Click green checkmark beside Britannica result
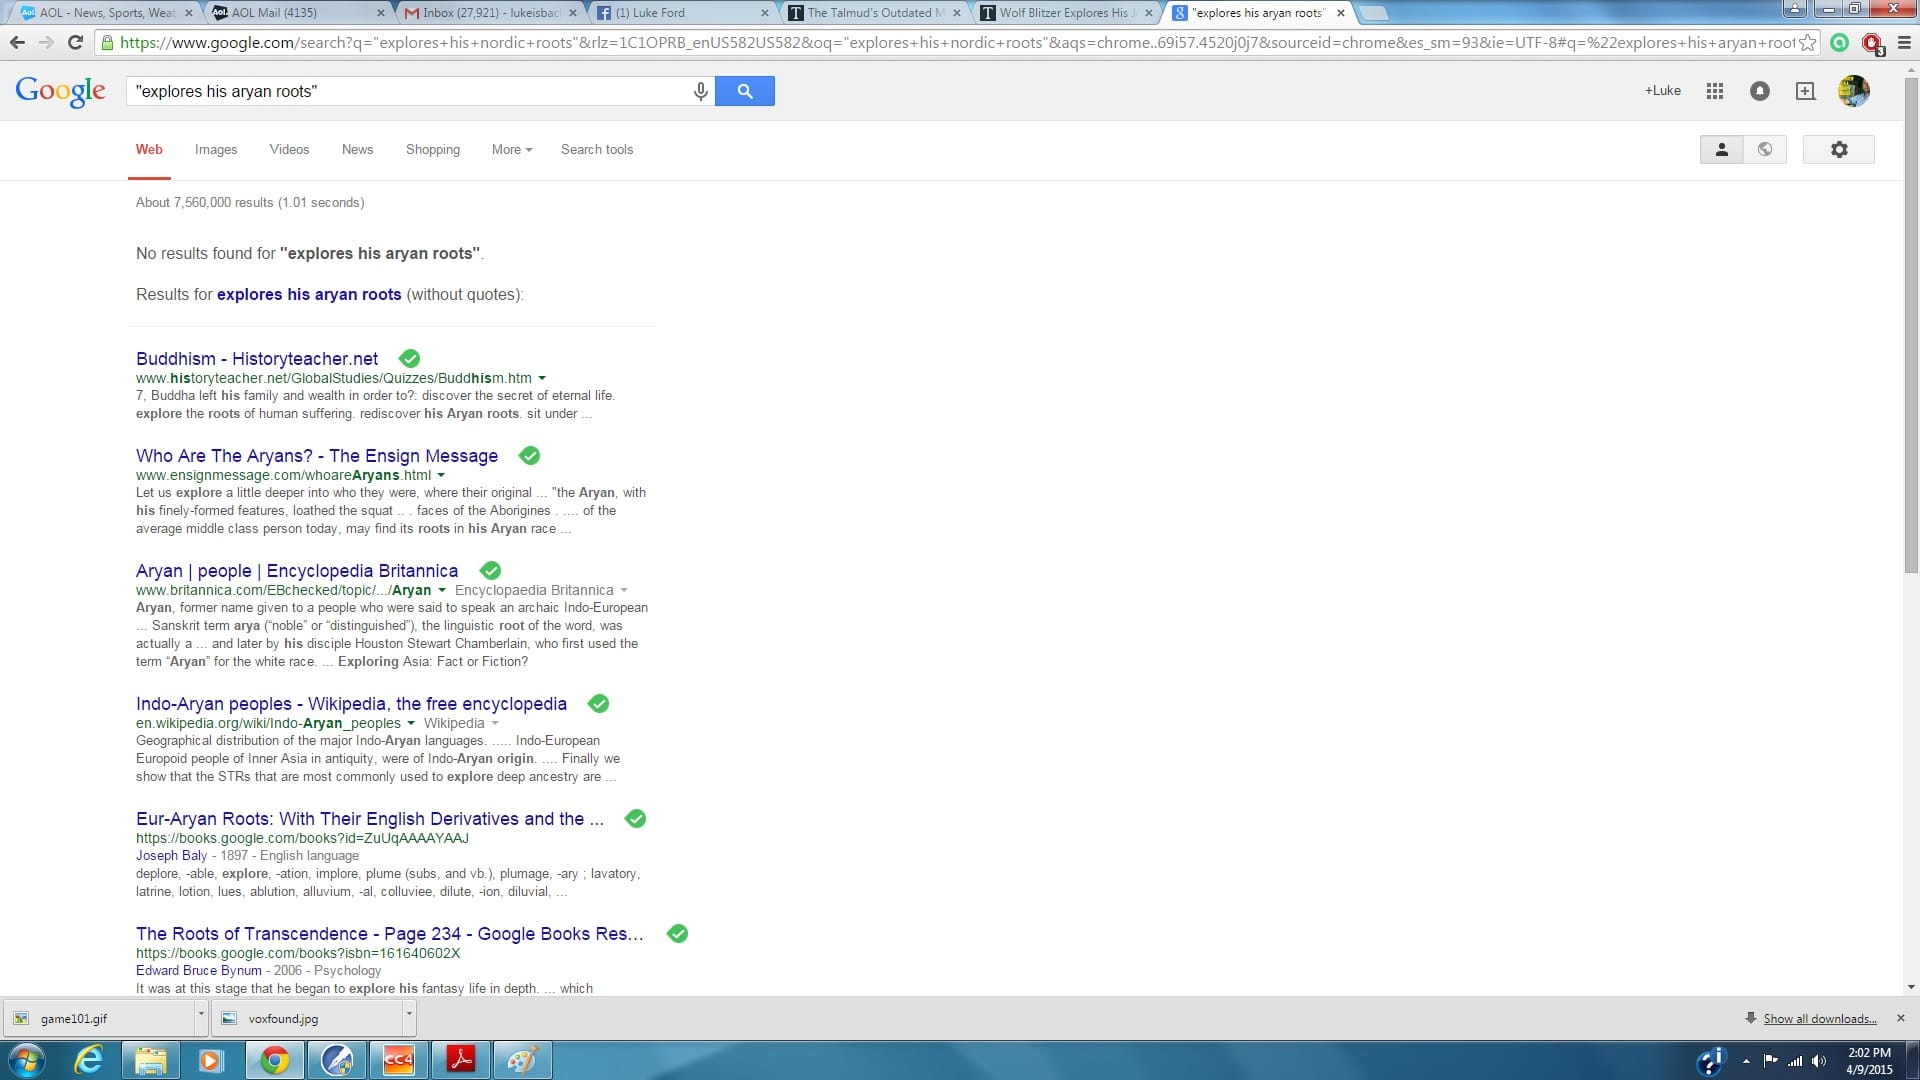Image resolution: width=1920 pixels, height=1080 pixels. click(490, 570)
